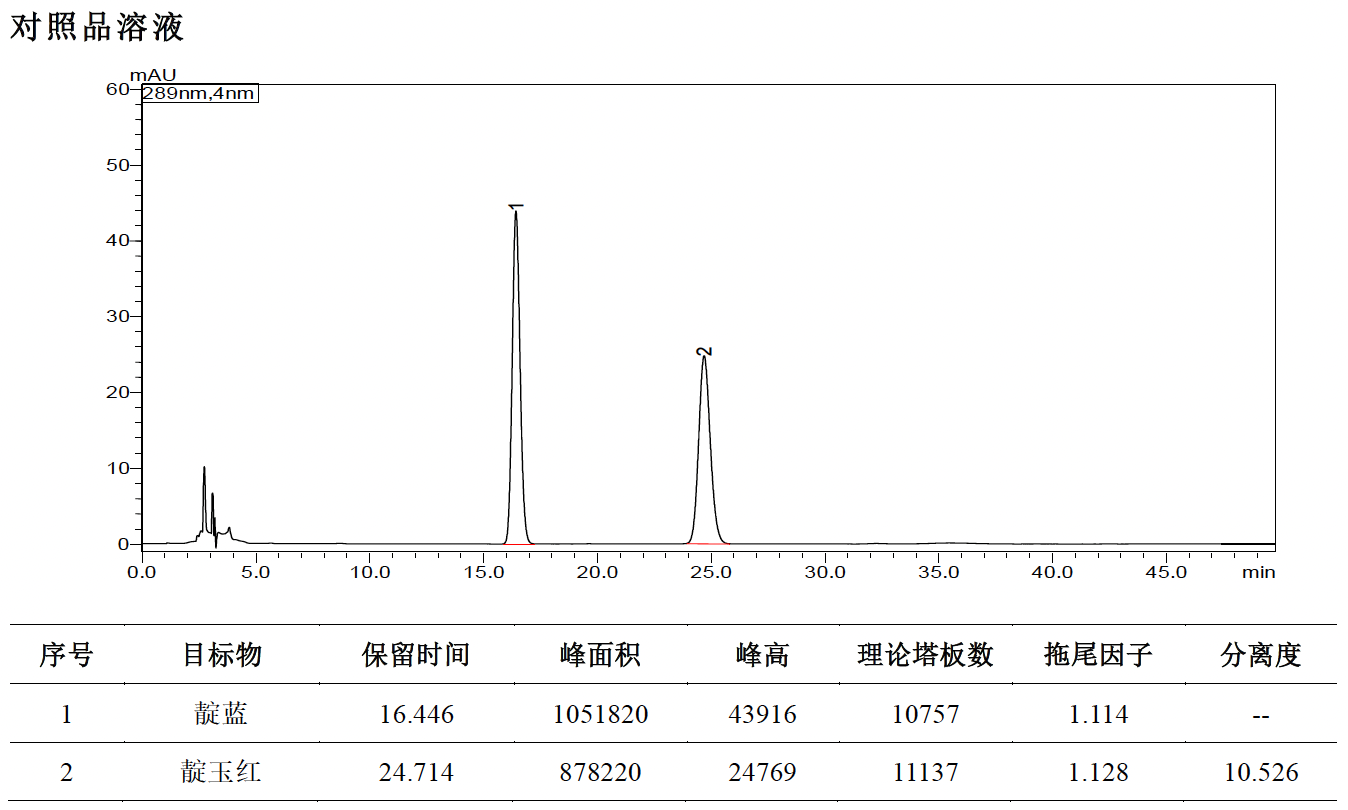Click retention time value 24.714
The height and width of the screenshot is (810, 1348).
coord(416,773)
